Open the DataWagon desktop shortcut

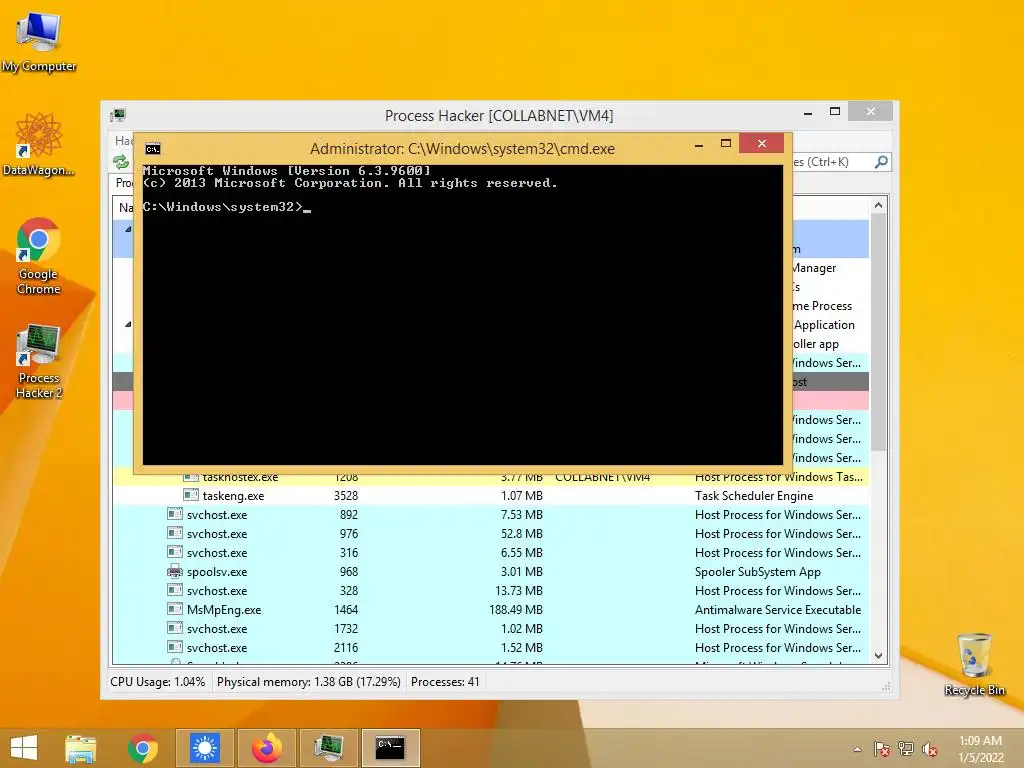[x=39, y=144]
